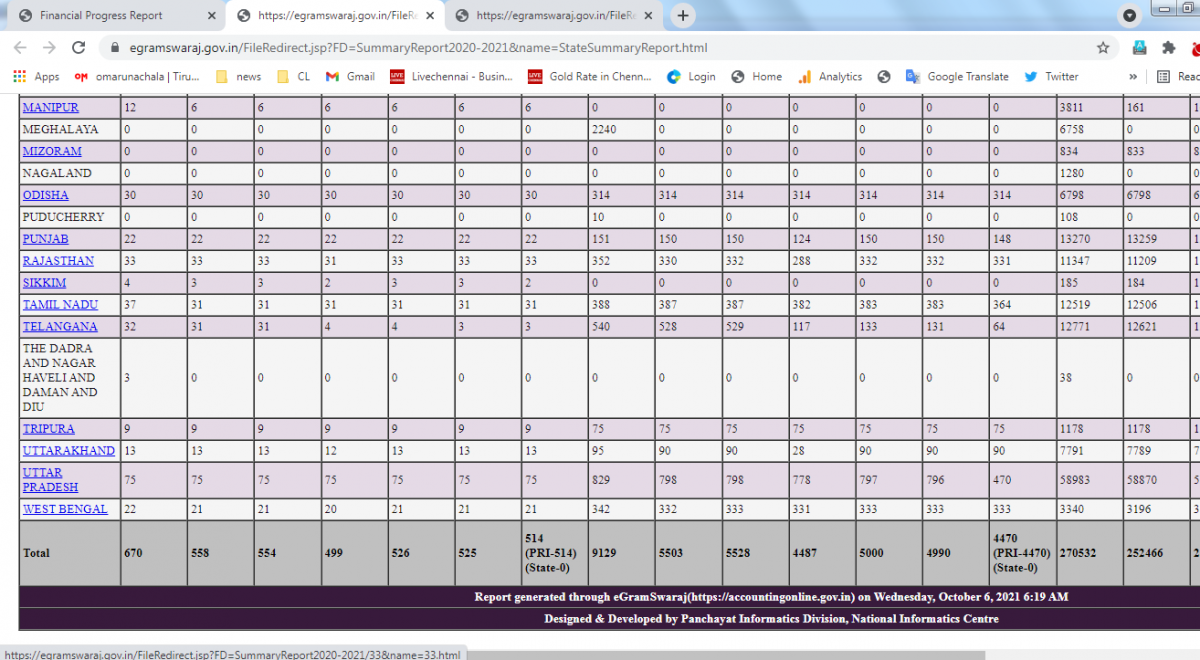Open the Google Translate bookmark
Image resolution: width=1200 pixels, height=660 pixels.
957,77
